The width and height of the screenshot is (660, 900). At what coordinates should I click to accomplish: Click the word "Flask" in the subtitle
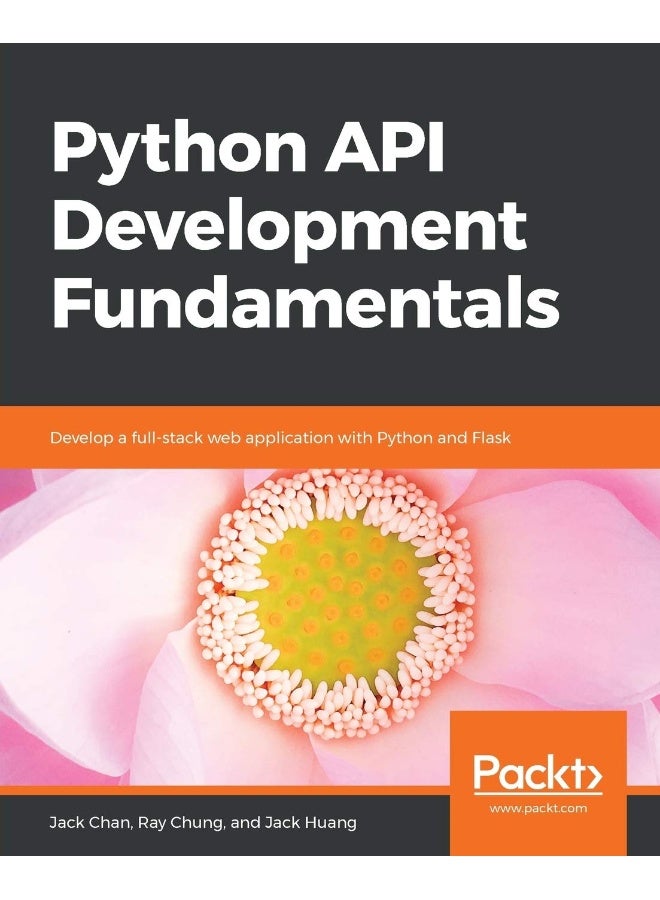491,438
